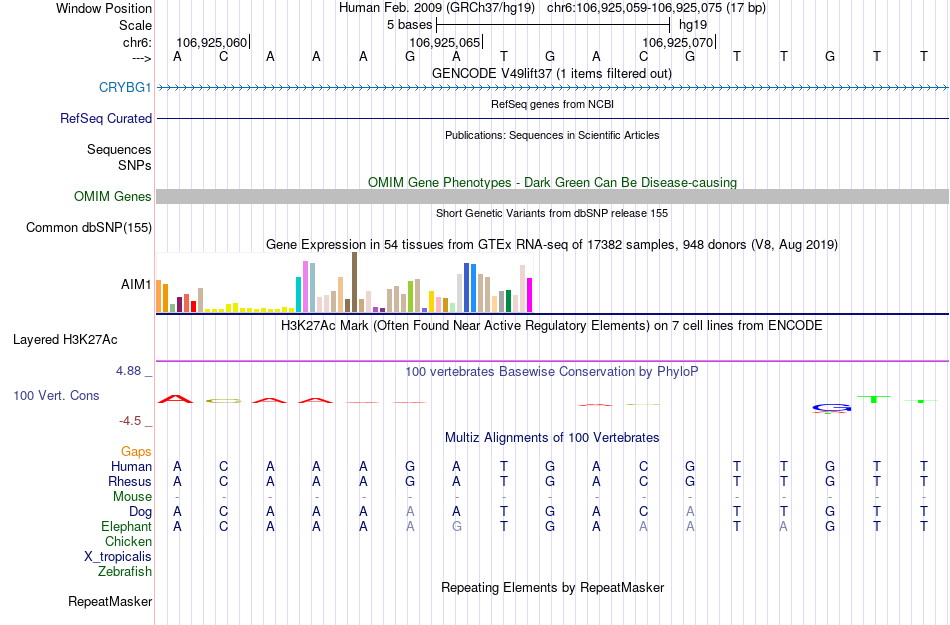Click the CRYBG1 blue arrowed gene line
The height and width of the screenshot is (625, 950).
(552, 88)
